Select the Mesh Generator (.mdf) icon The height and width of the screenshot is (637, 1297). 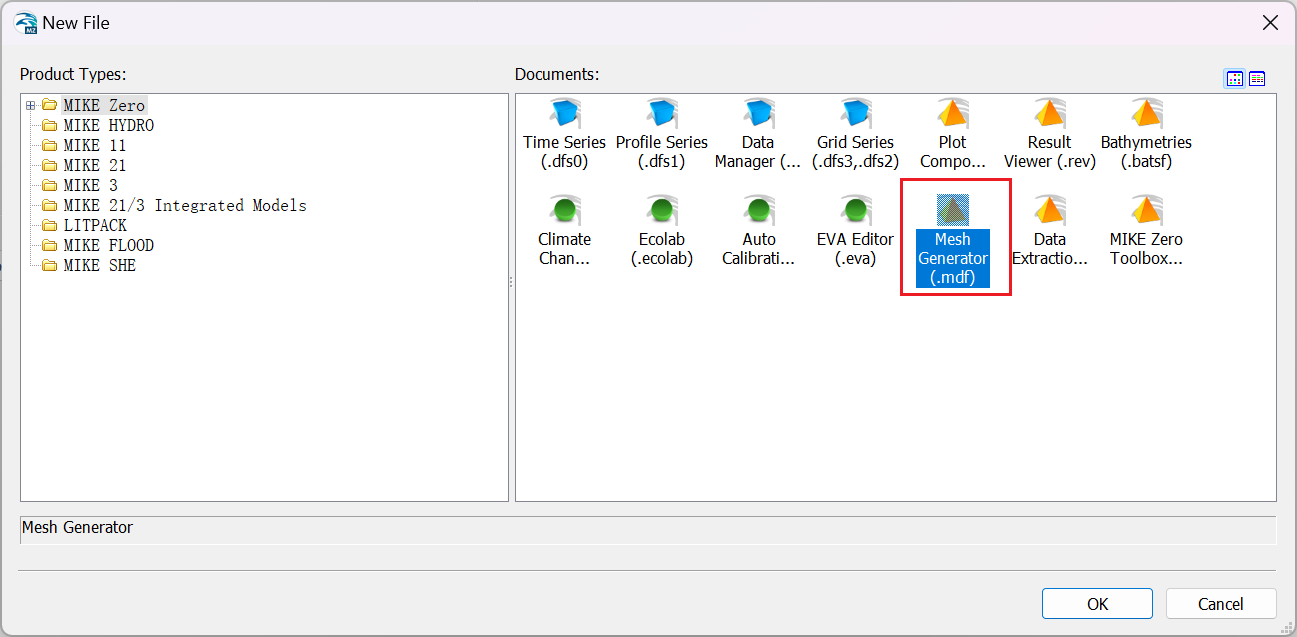(953, 210)
